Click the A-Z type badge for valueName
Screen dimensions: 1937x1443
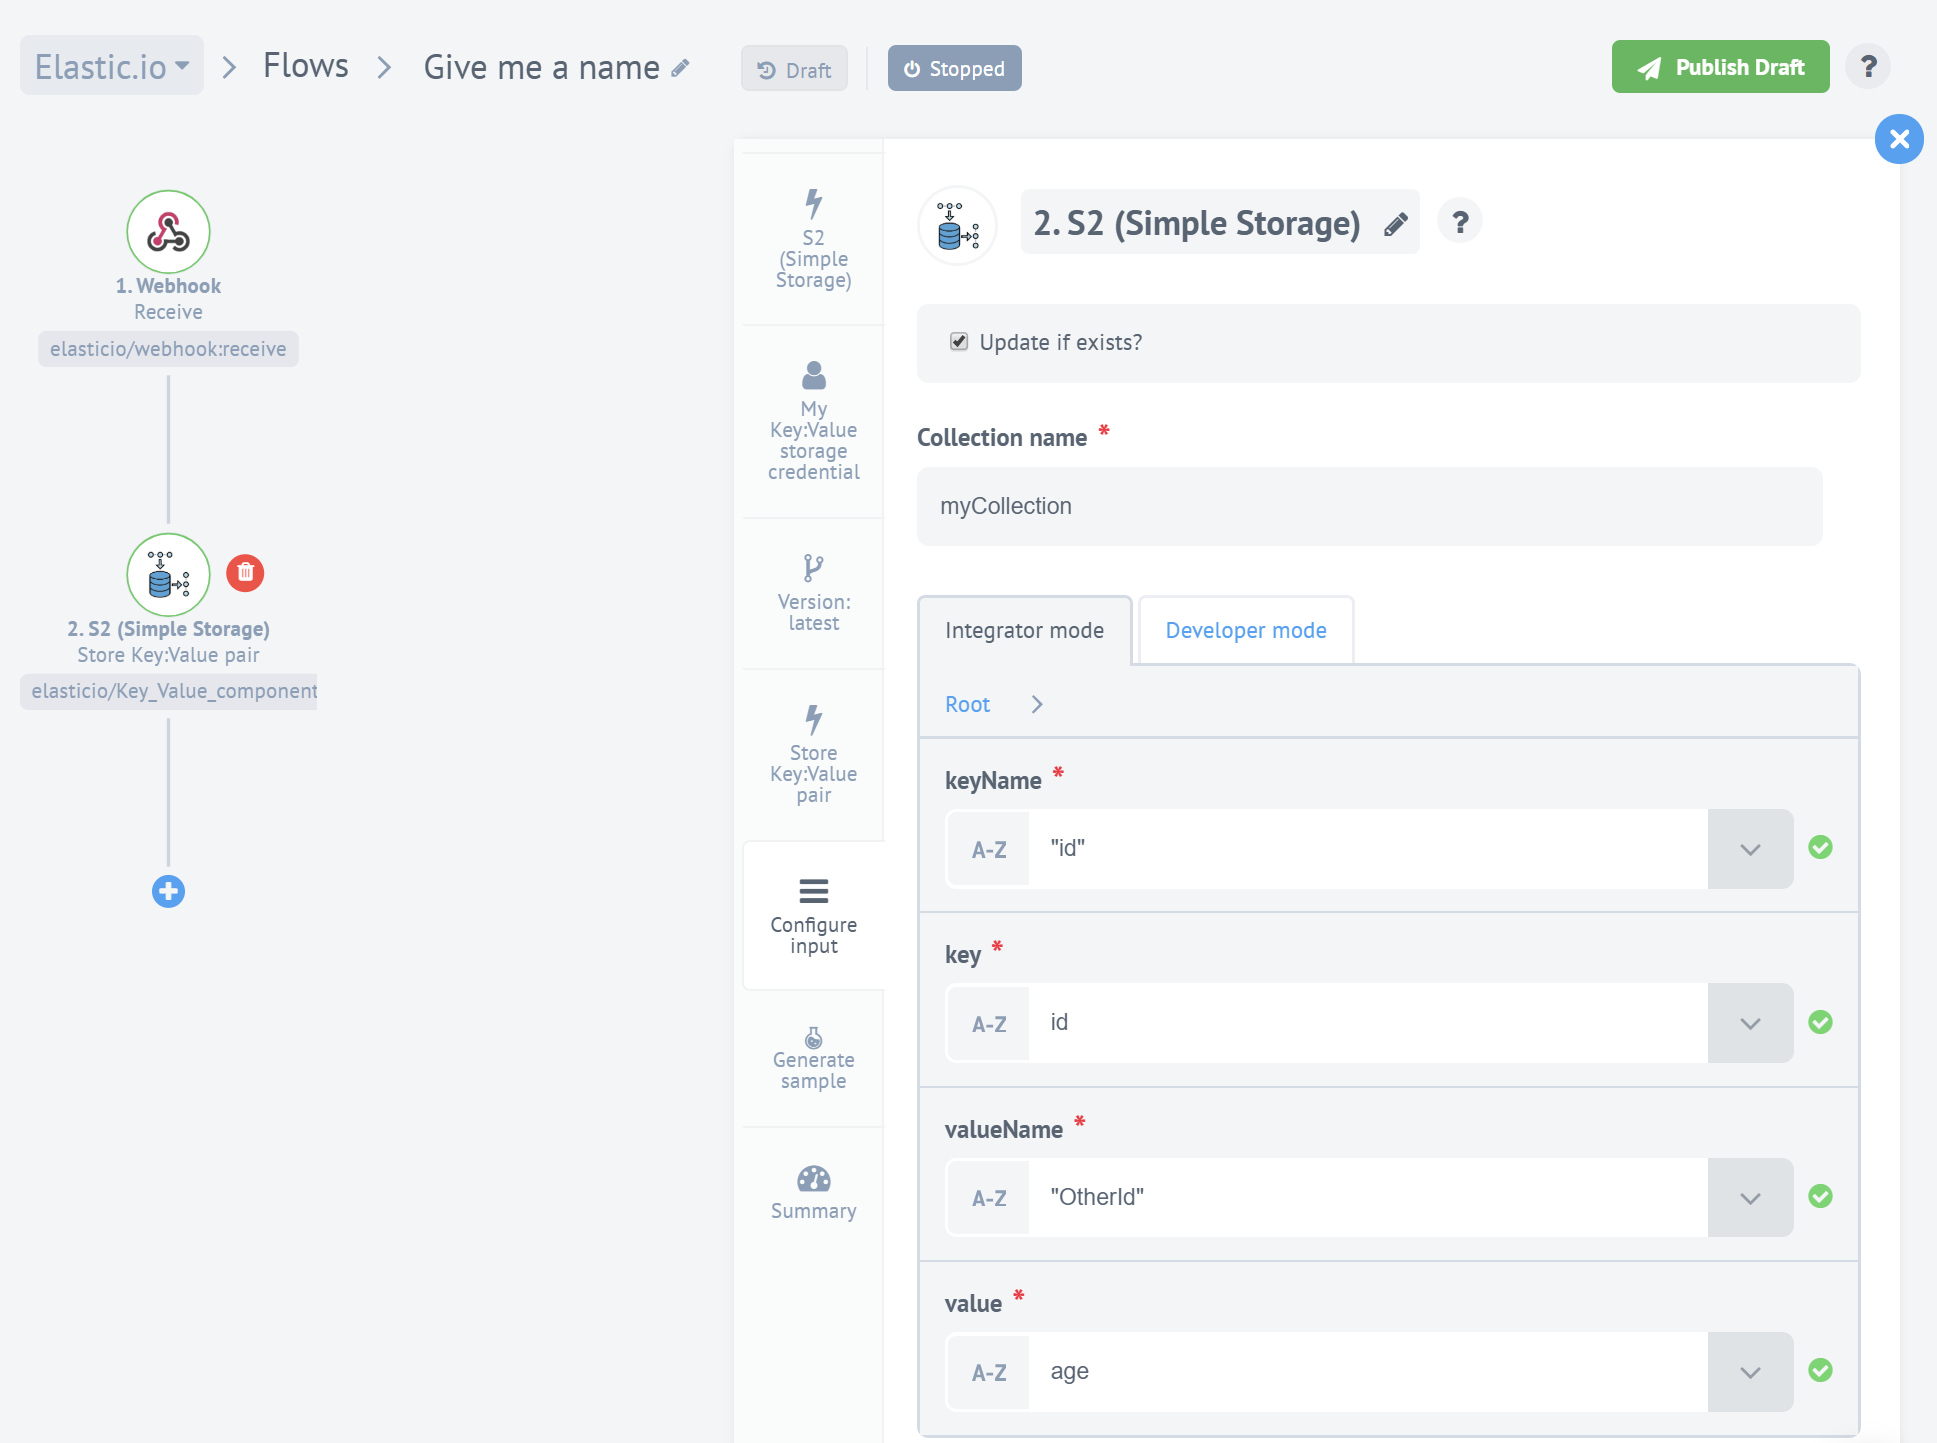pos(988,1198)
